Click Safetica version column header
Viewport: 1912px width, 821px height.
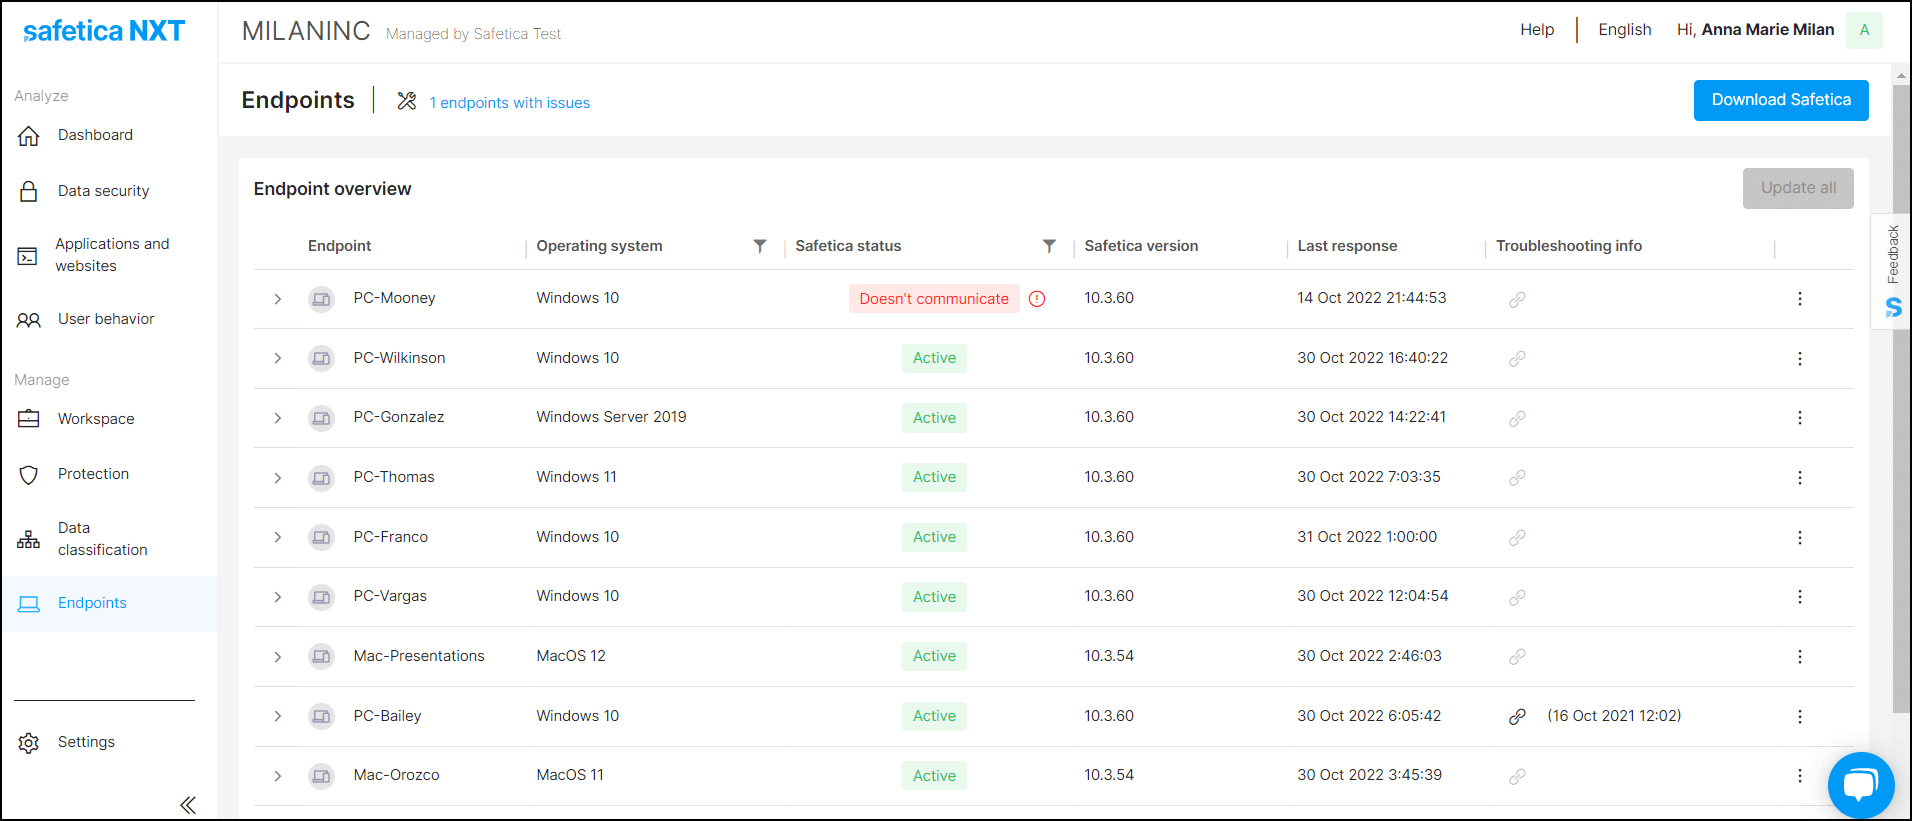click(1141, 246)
